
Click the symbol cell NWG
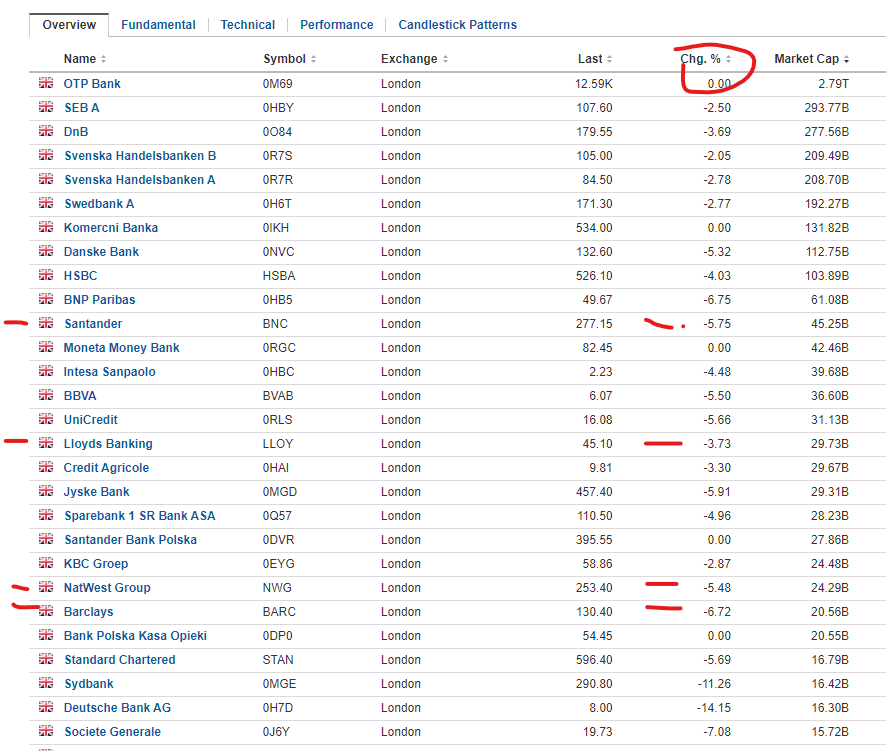277,588
